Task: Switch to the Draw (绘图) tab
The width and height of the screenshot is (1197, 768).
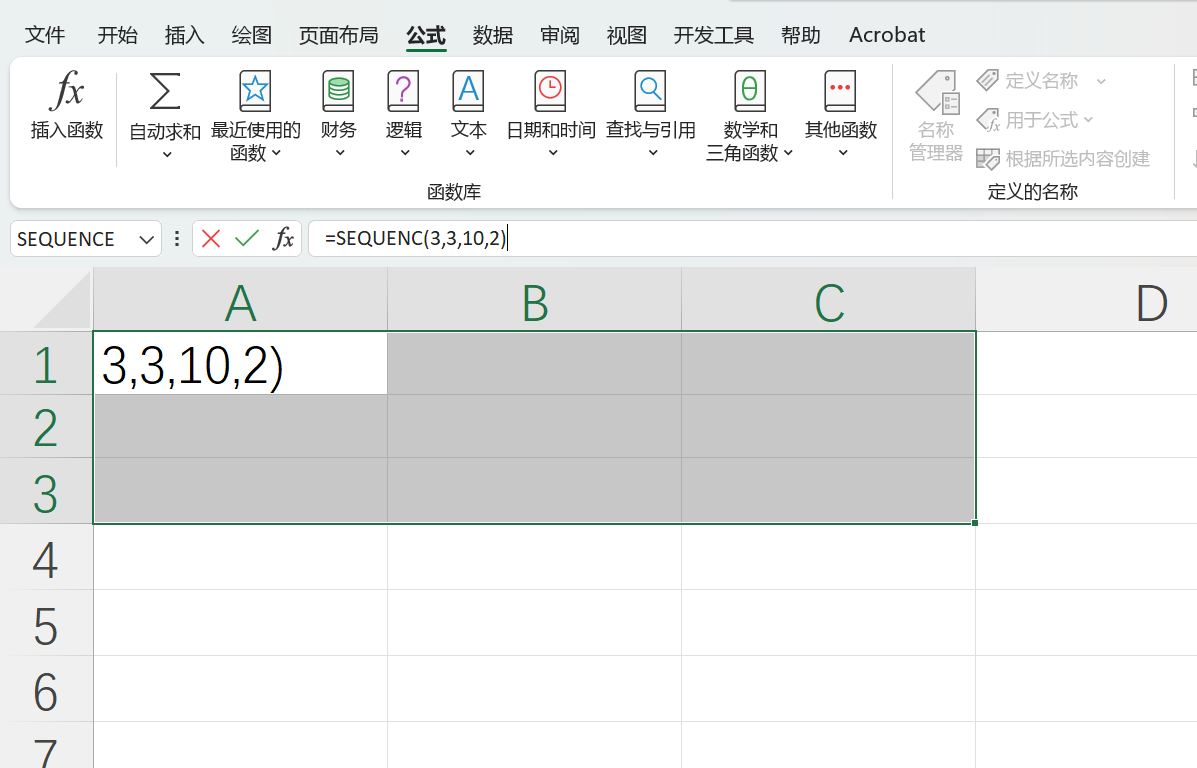Action: pos(252,35)
